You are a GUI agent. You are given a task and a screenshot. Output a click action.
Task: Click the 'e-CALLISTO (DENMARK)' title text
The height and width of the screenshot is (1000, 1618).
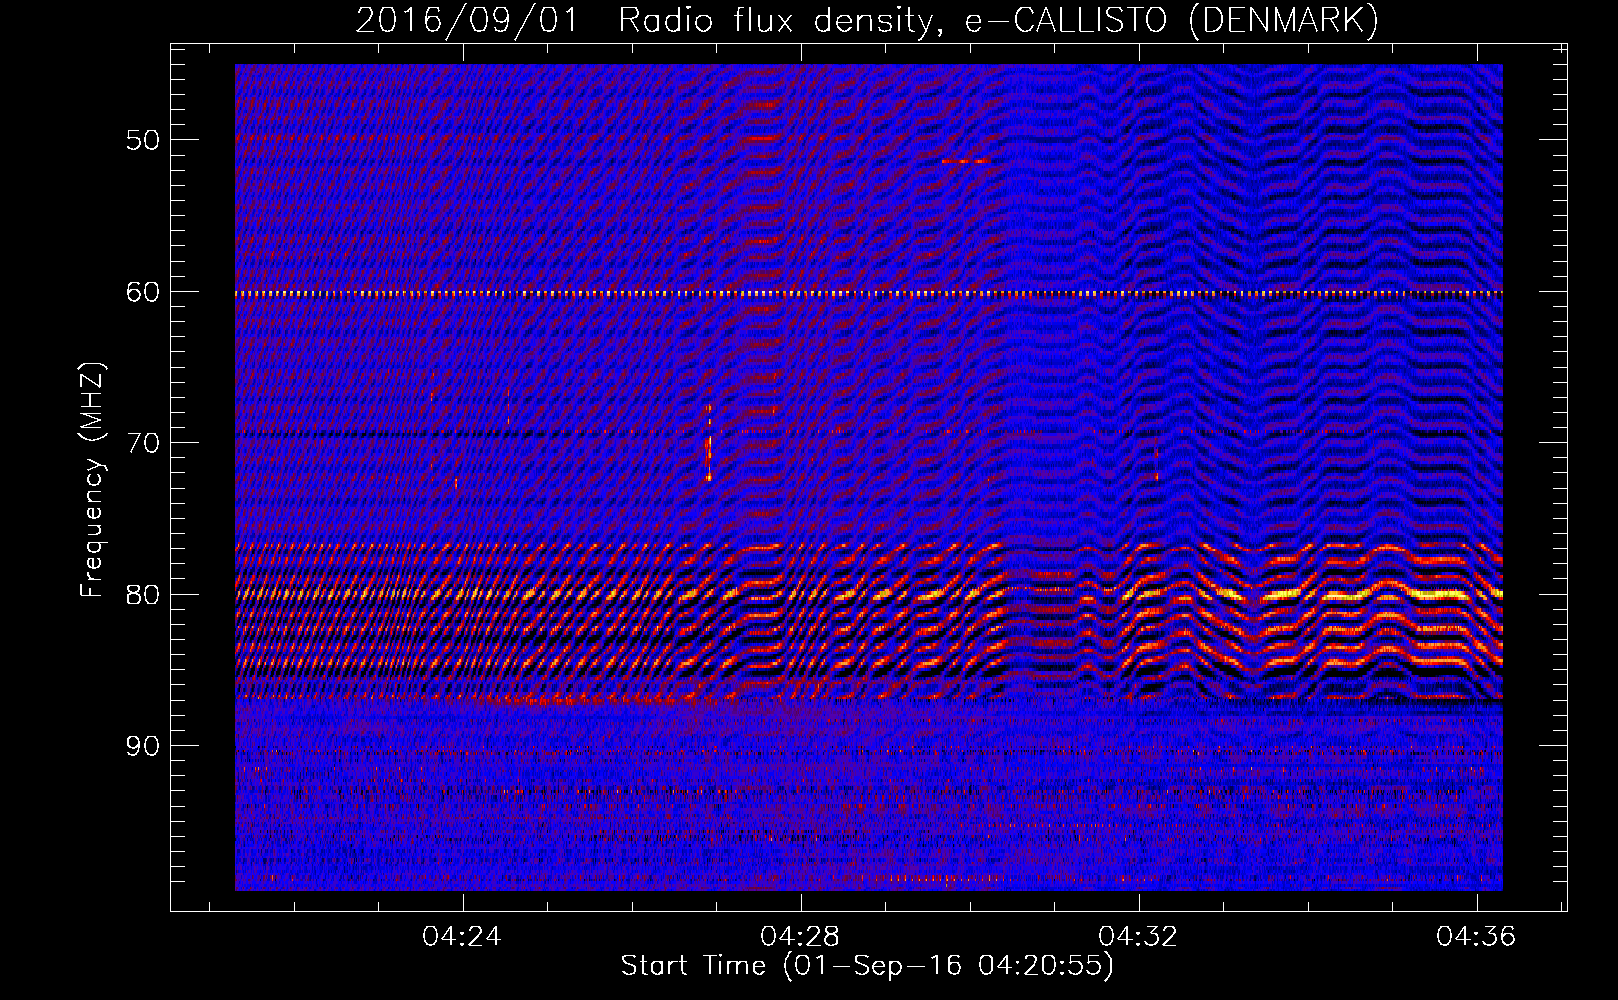tap(1172, 20)
